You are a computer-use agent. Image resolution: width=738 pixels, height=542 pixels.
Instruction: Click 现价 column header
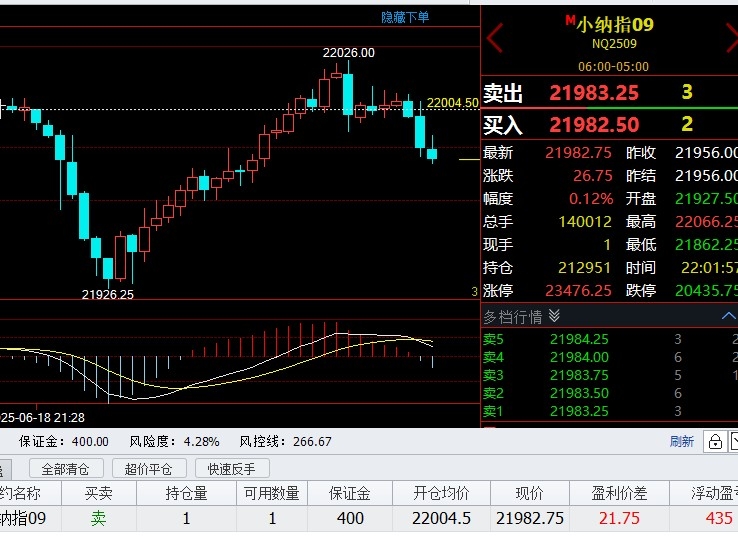pos(529,493)
